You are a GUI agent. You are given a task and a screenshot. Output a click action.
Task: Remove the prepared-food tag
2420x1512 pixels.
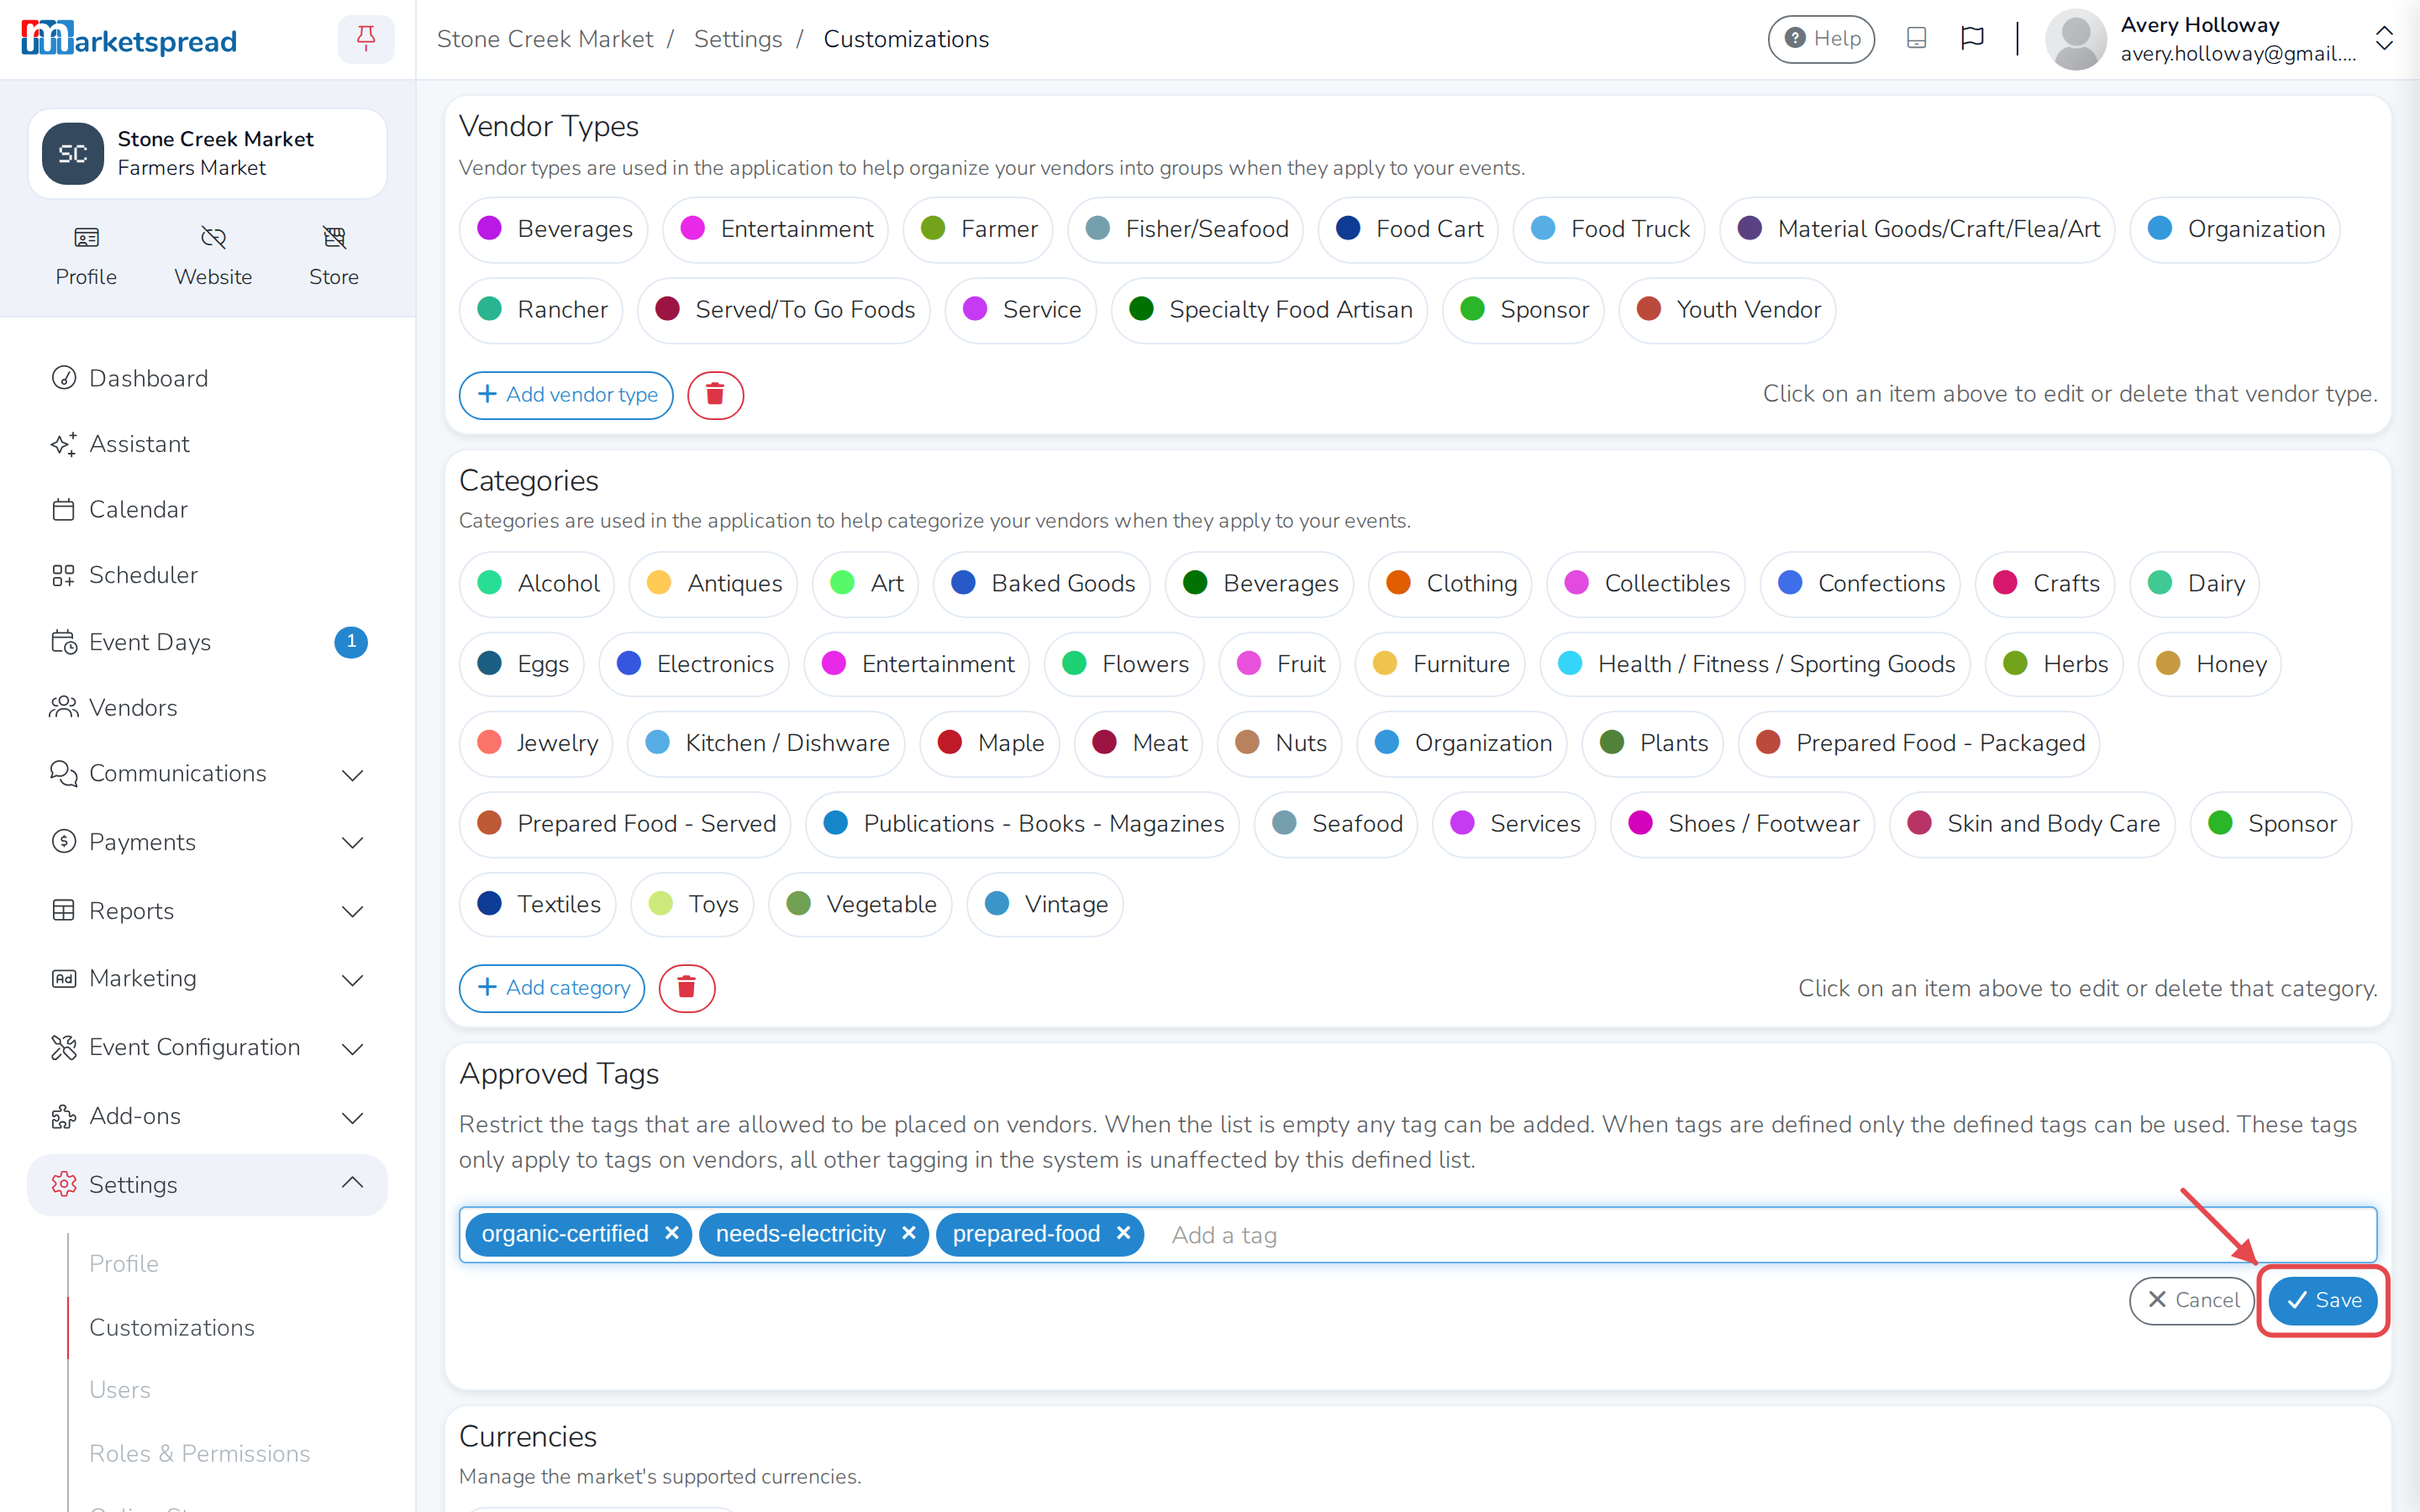point(1123,1233)
